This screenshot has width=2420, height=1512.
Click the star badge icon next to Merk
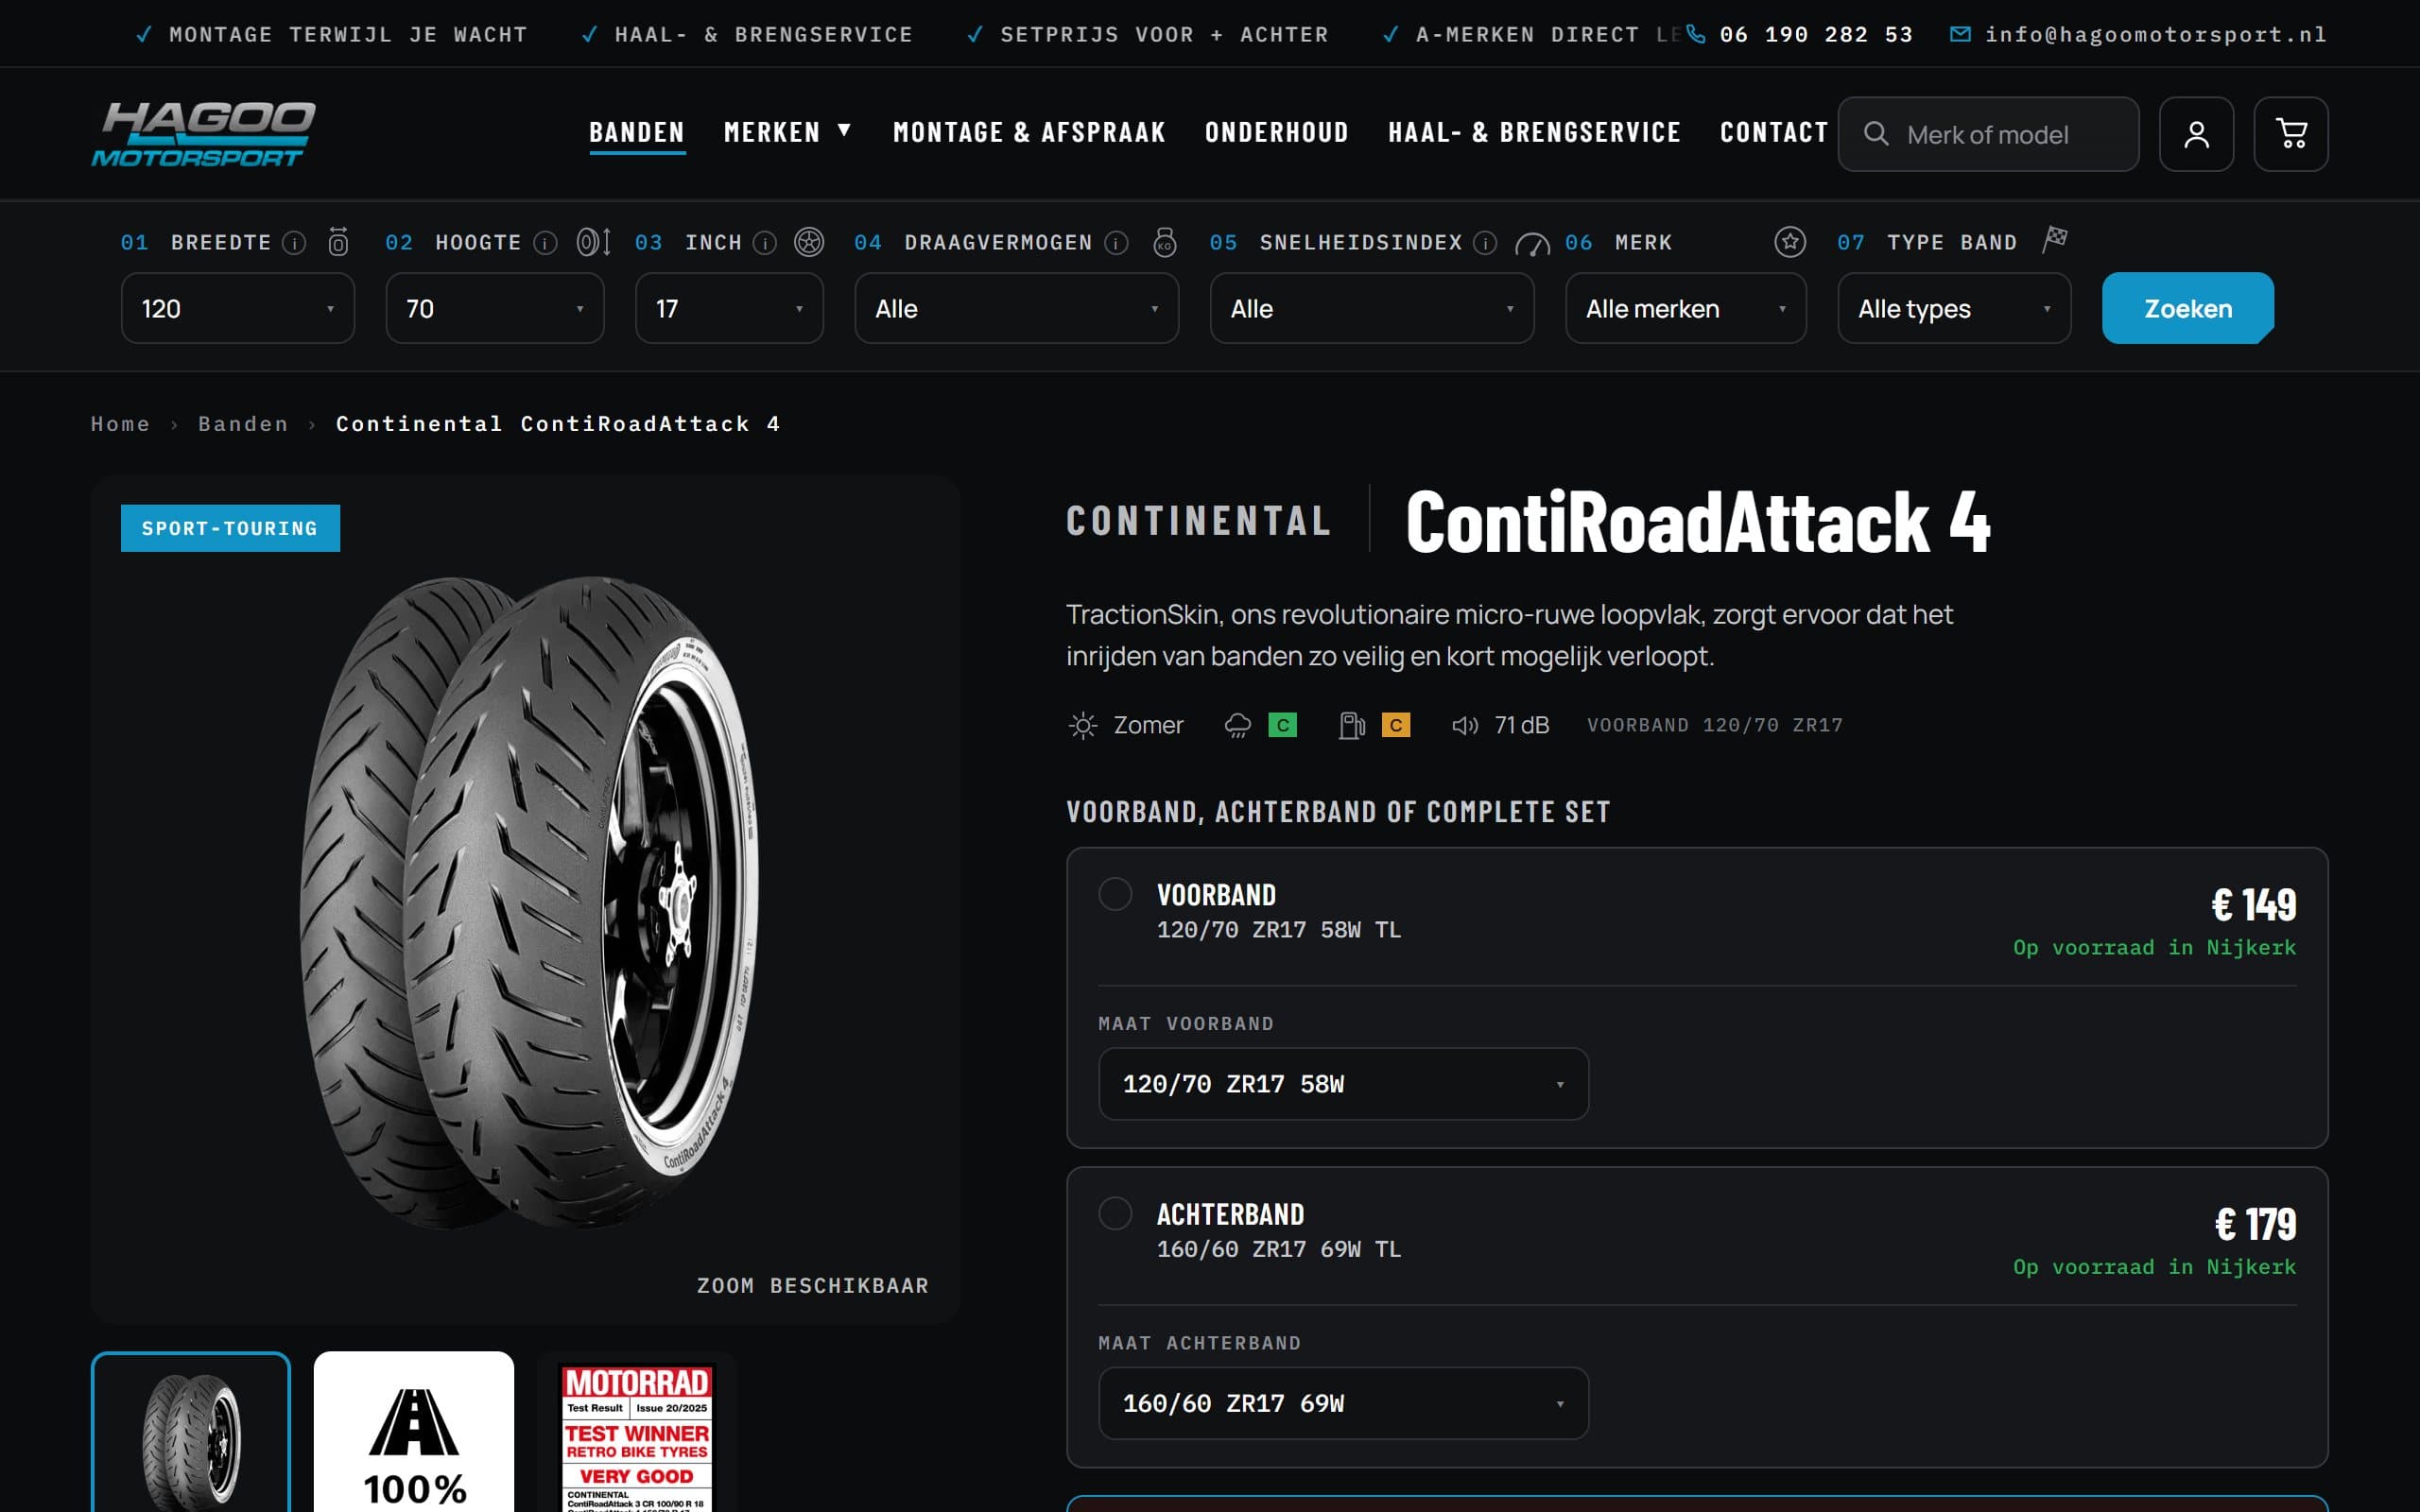pyautogui.click(x=1790, y=242)
